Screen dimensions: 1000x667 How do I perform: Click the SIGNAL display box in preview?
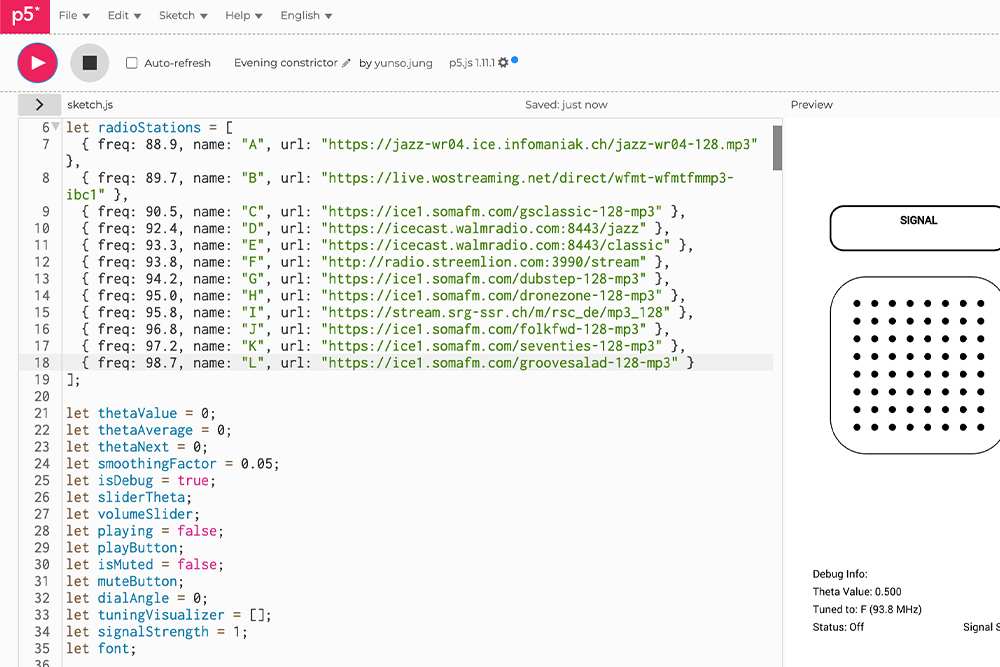[915, 228]
